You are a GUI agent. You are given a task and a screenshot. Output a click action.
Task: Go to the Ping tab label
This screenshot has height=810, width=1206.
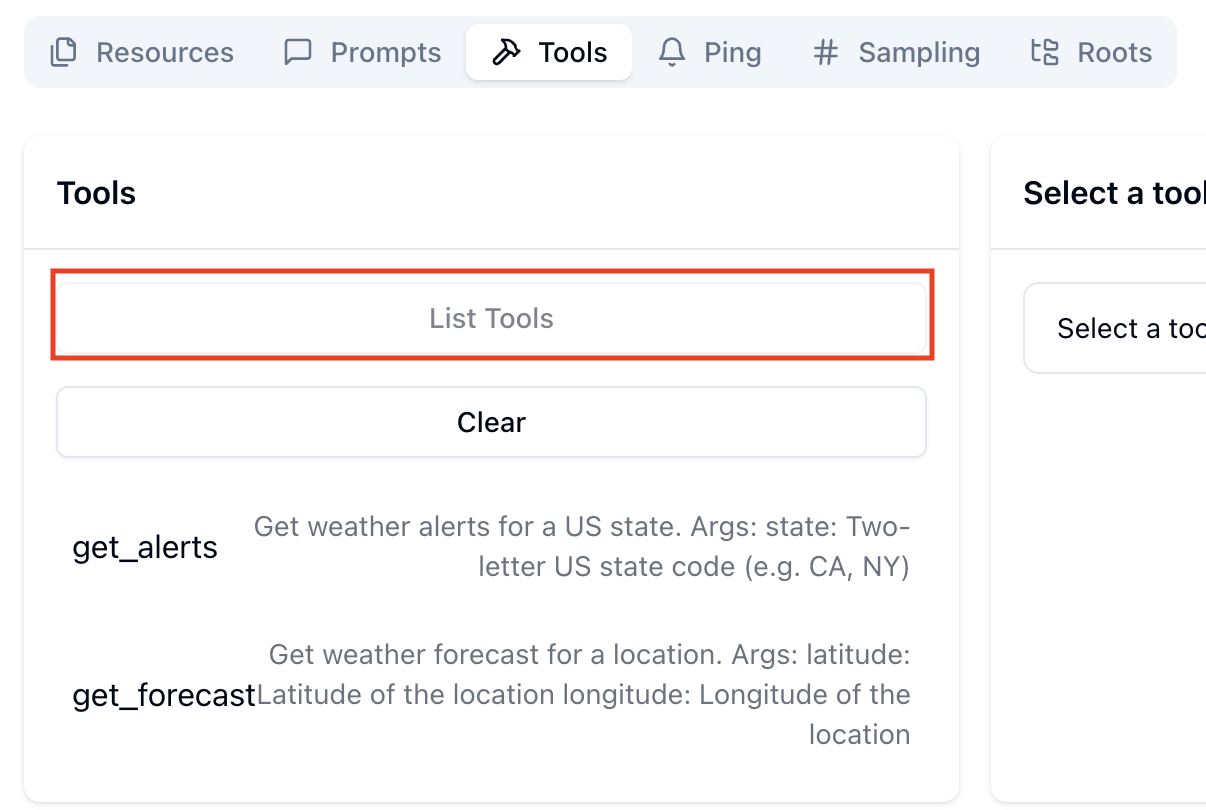733,52
